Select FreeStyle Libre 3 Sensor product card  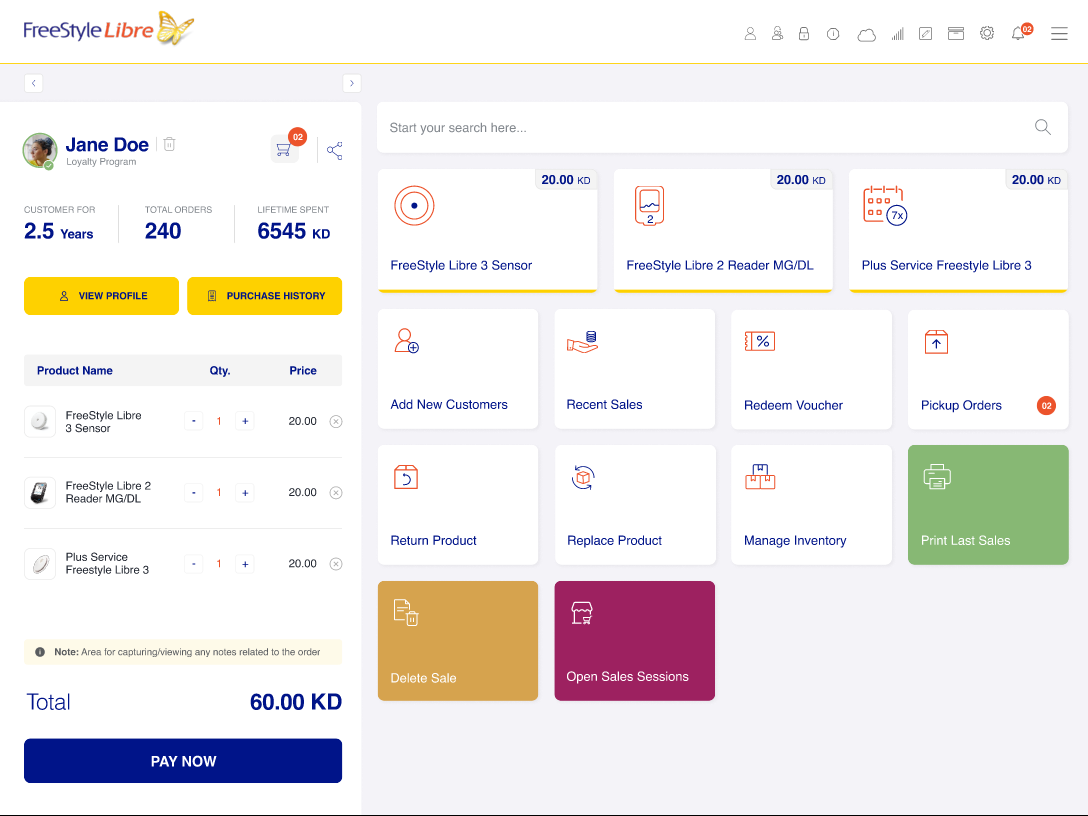click(x=487, y=230)
